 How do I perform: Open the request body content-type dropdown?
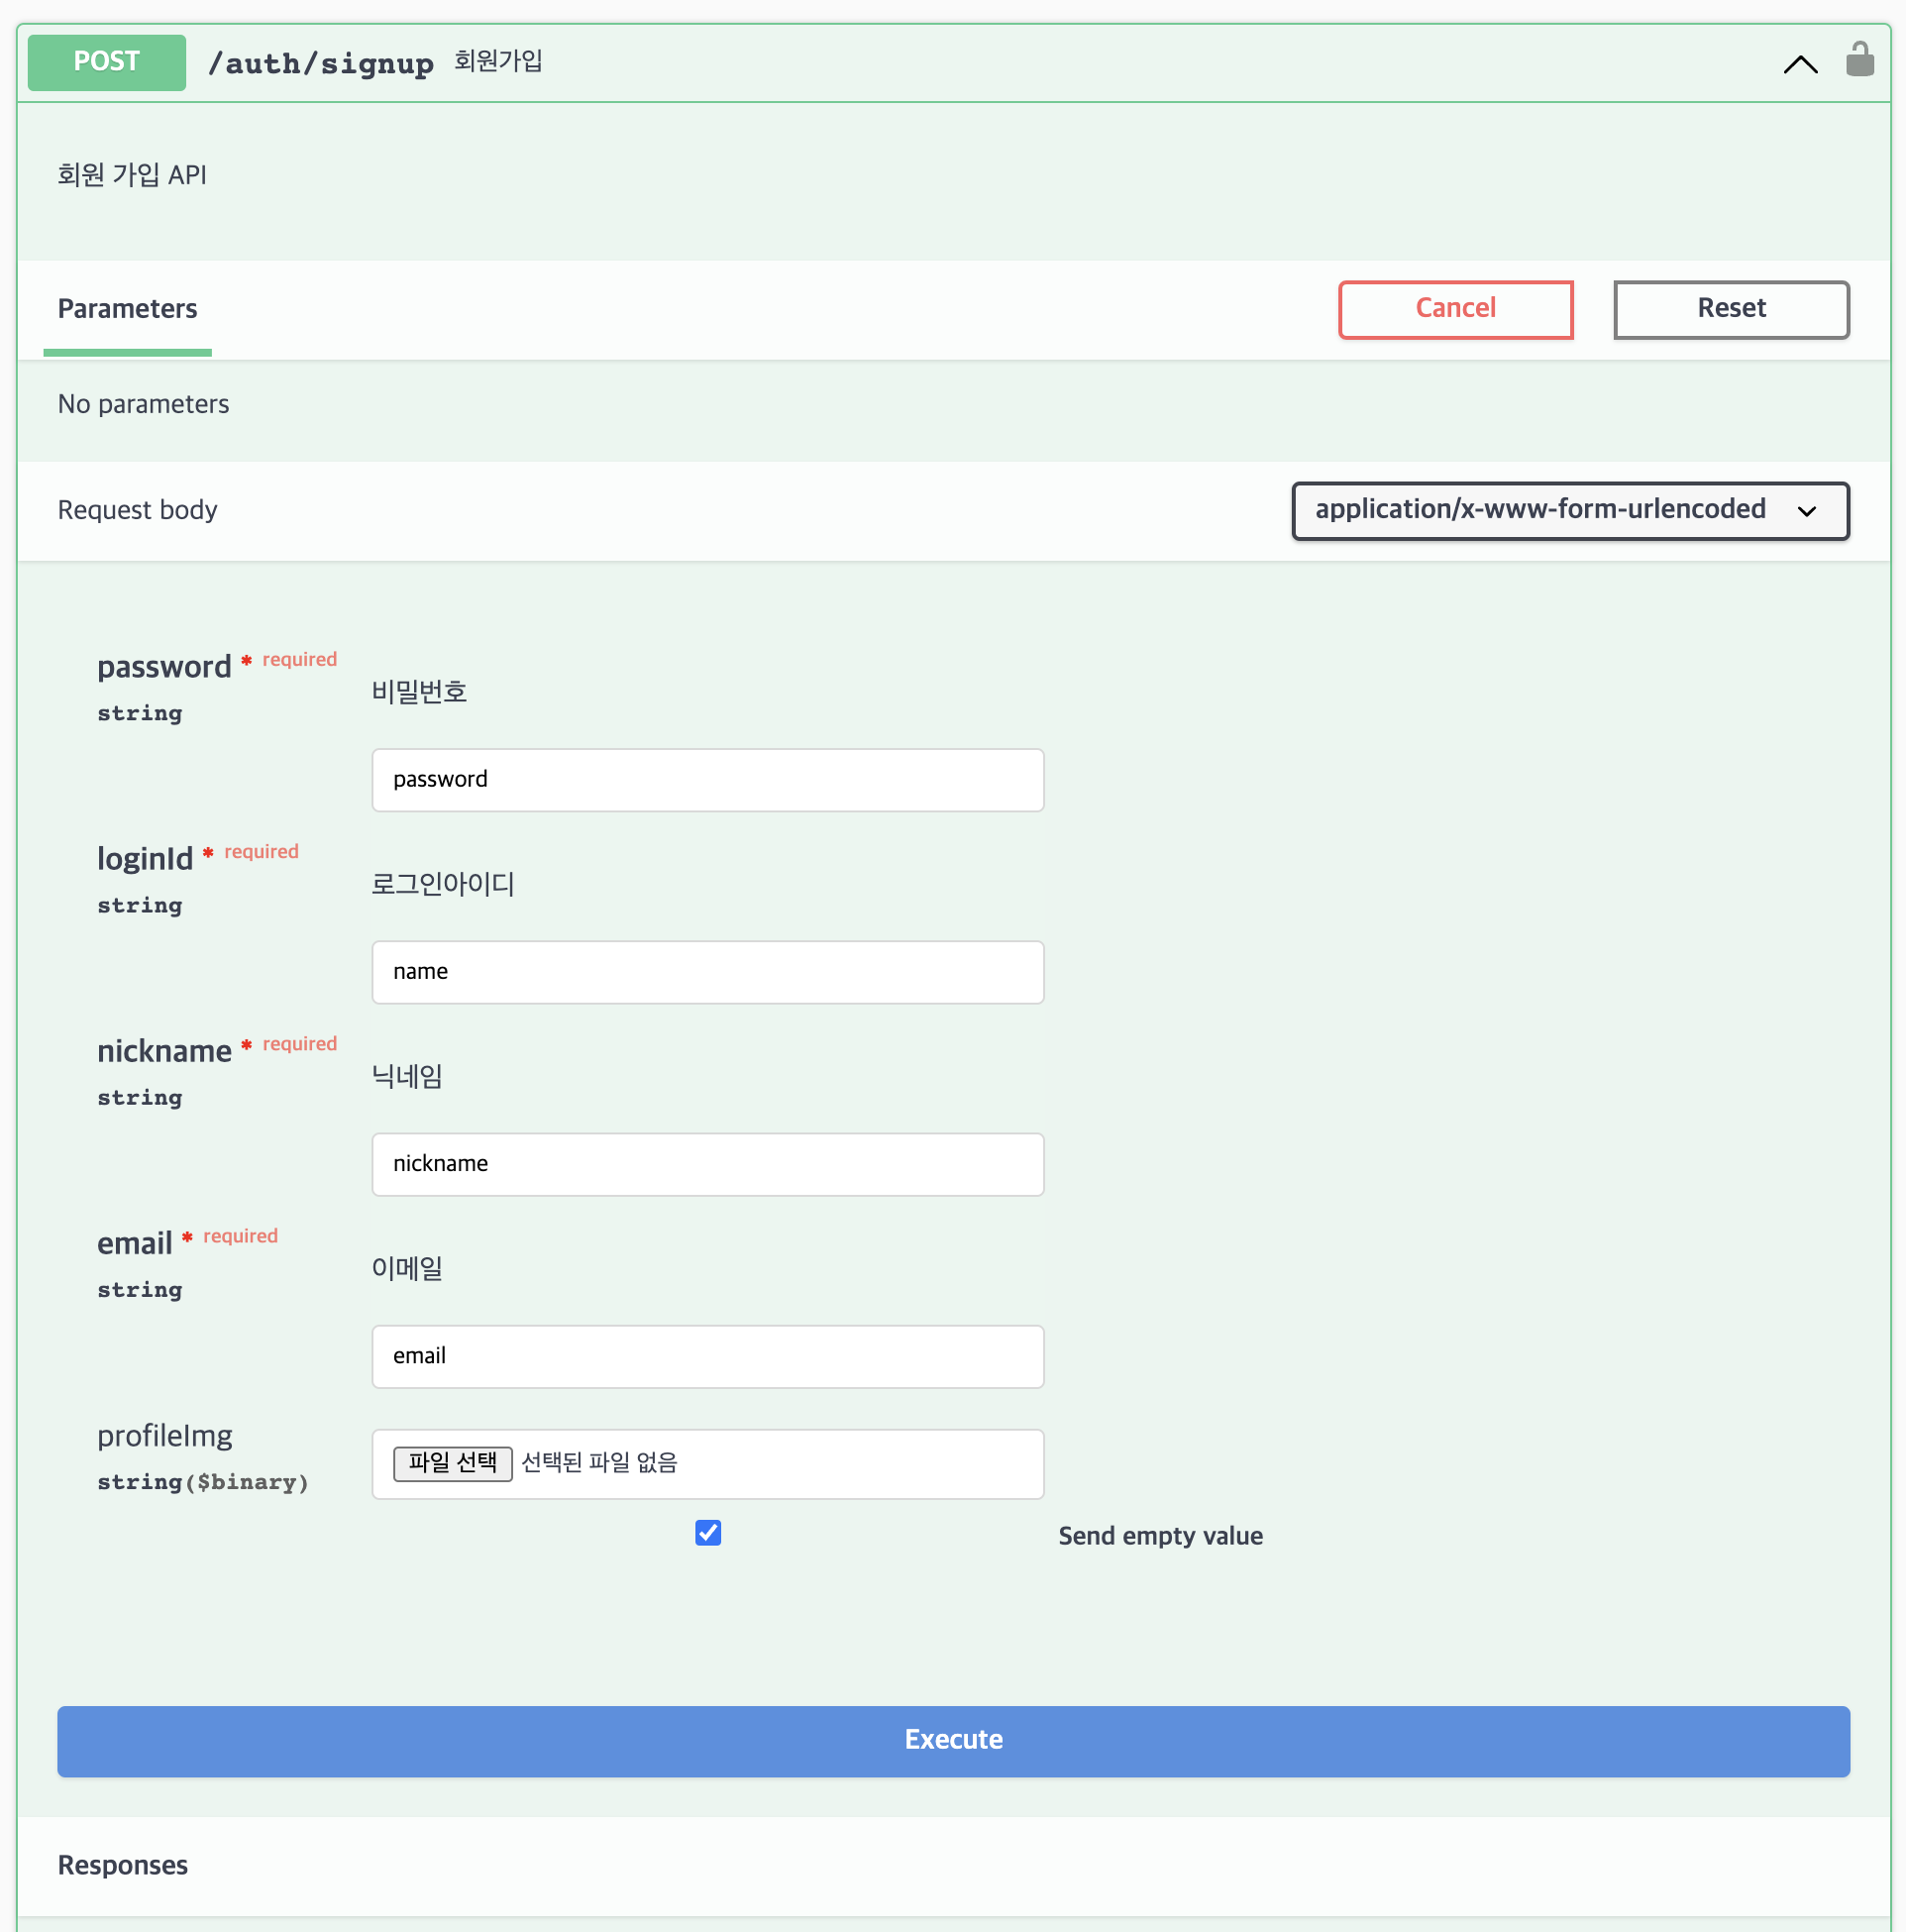point(1569,510)
